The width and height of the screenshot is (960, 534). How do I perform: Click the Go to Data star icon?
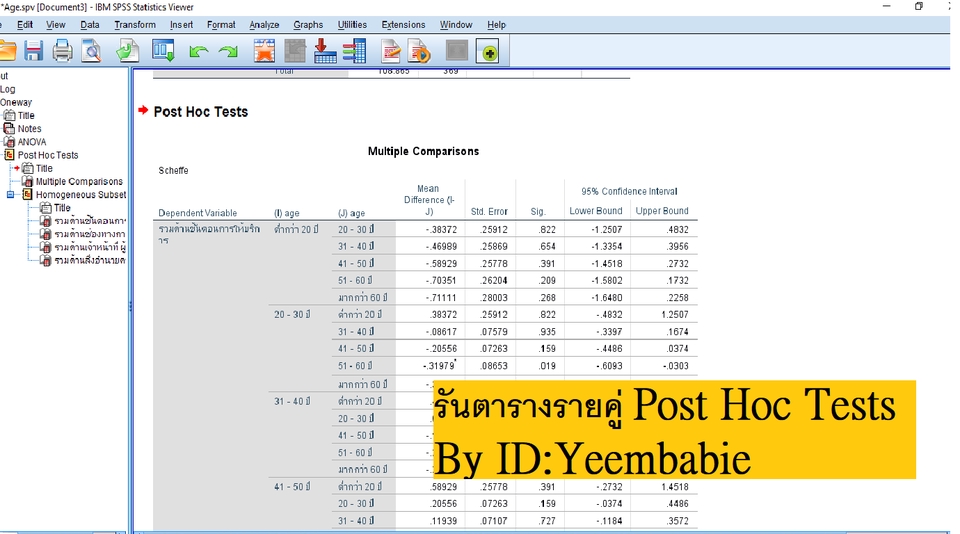click(x=264, y=51)
